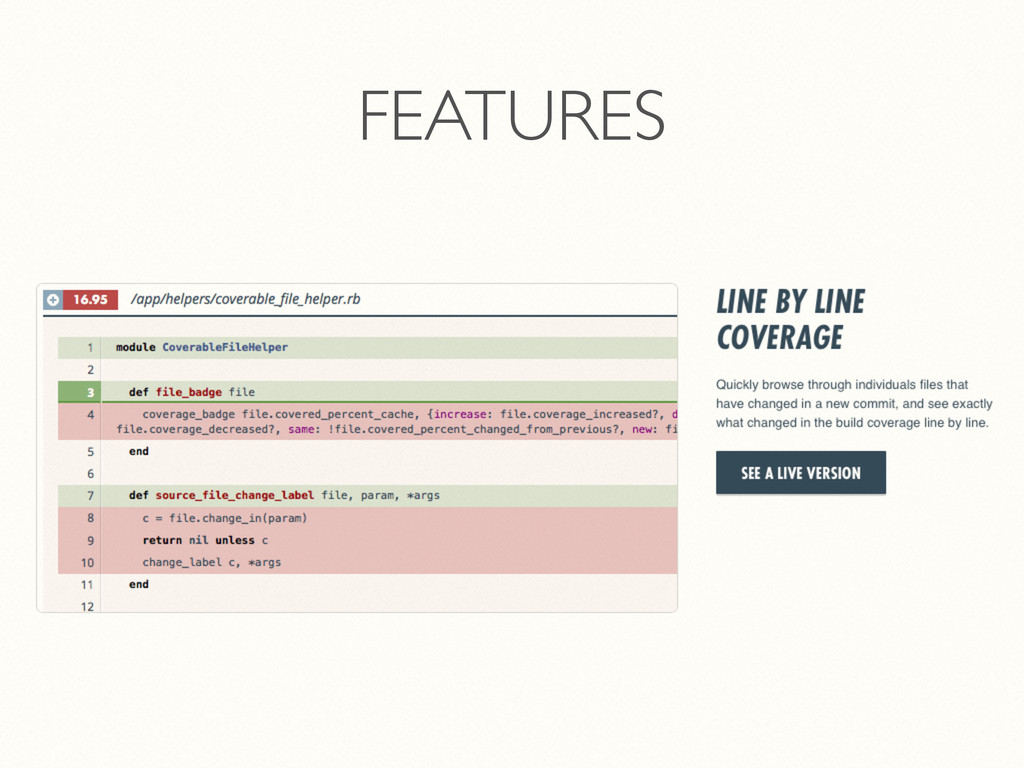Image resolution: width=1024 pixels, height=768 pixels.
Task: Click line number 4 in the gutter
Action: [90, 415]
